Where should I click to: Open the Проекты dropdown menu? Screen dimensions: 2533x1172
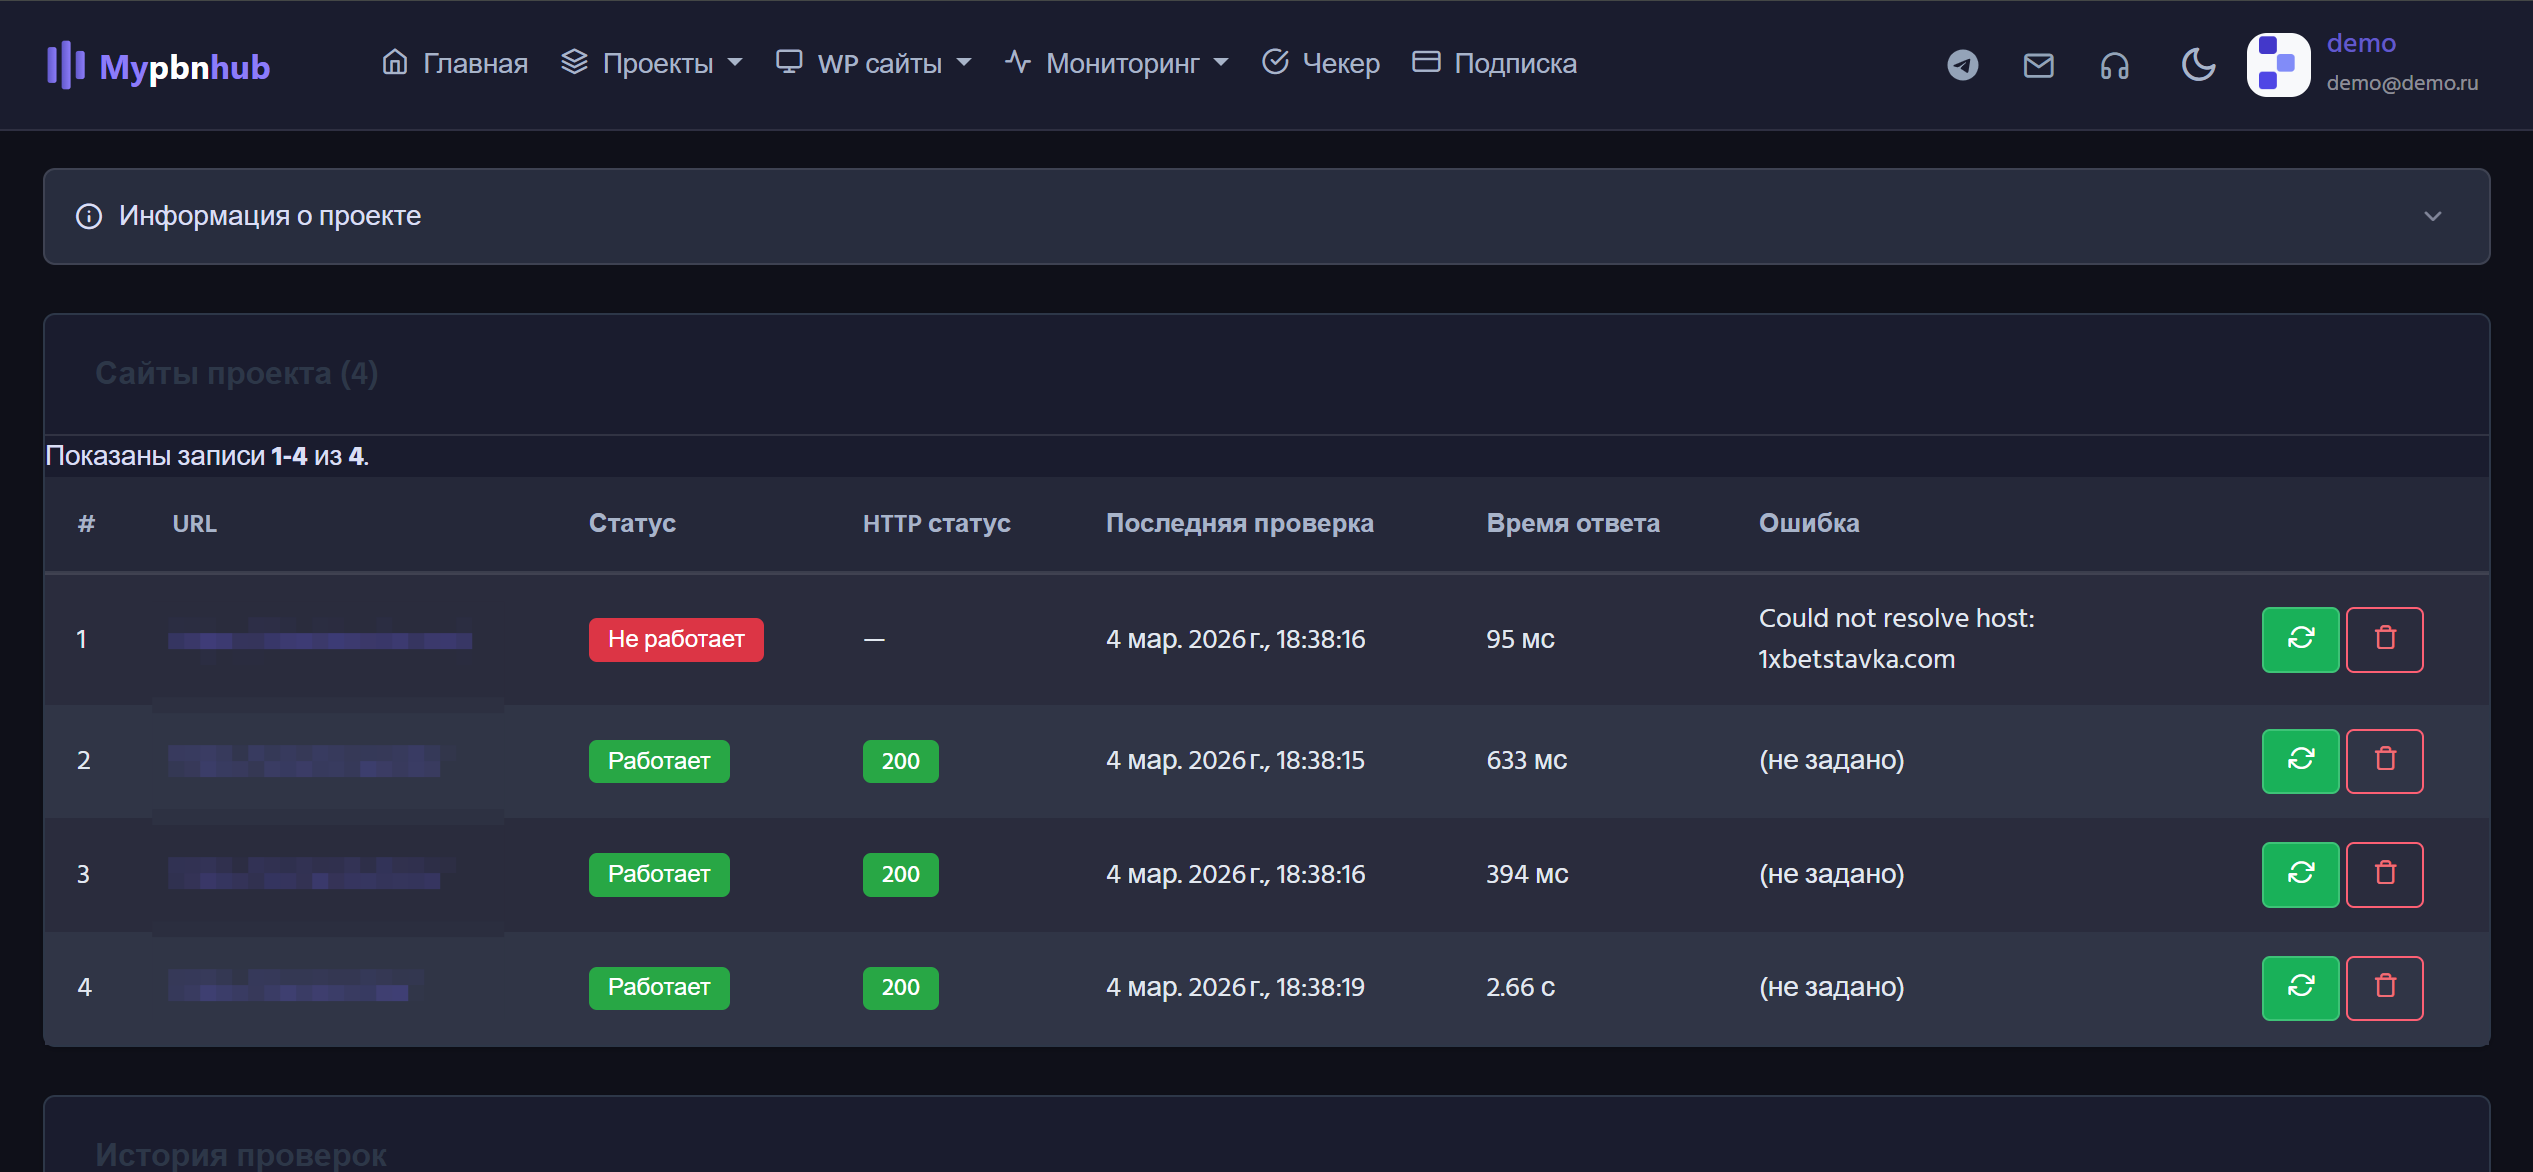[652, 64]
